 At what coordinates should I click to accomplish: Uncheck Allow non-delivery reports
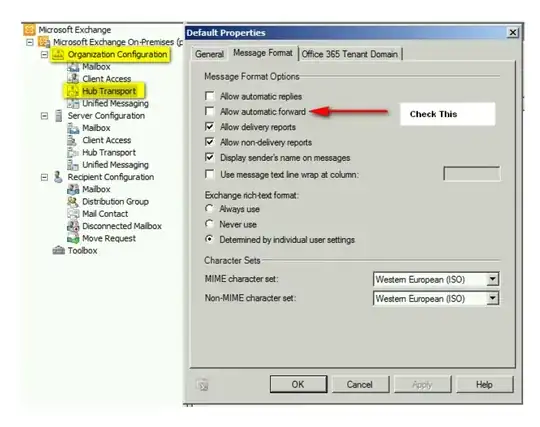point(209,142)
